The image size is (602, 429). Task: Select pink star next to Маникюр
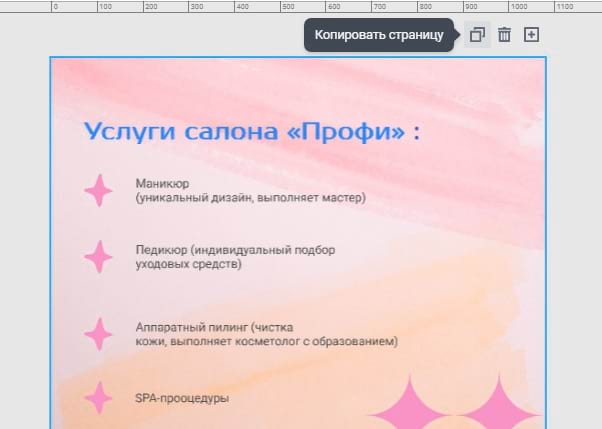click(99, 190)
